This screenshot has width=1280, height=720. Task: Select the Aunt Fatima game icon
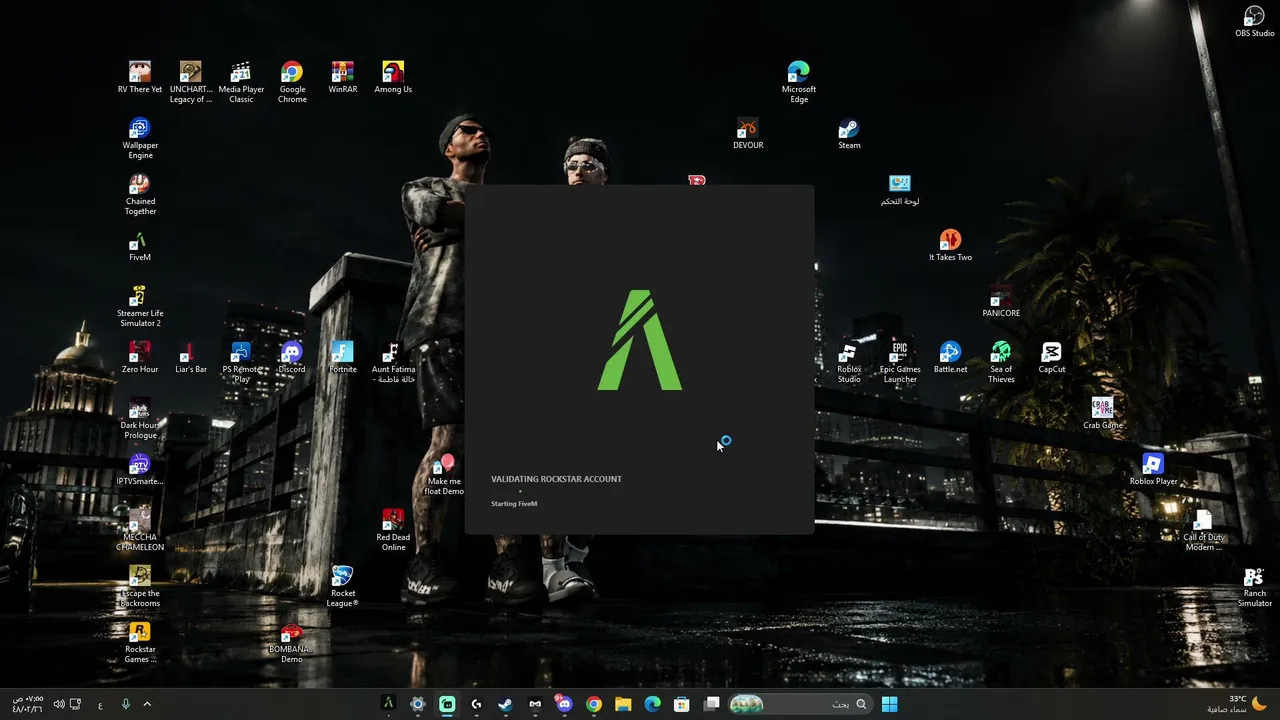coord(393,363)
